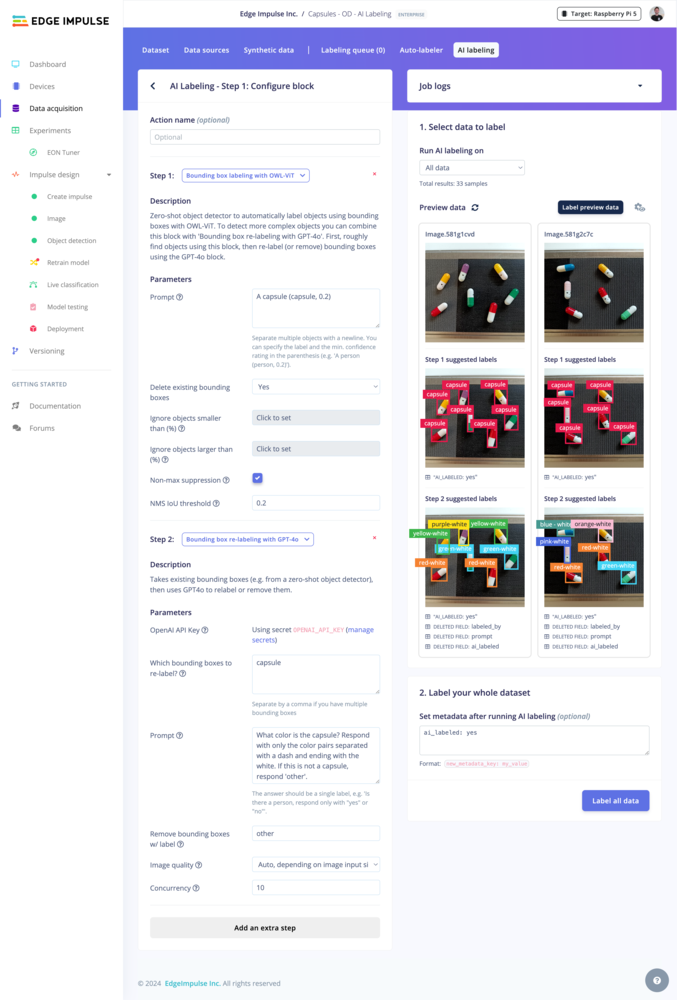
Task: Open the Step 2 block type dropdown
Action: click(247, 539)
